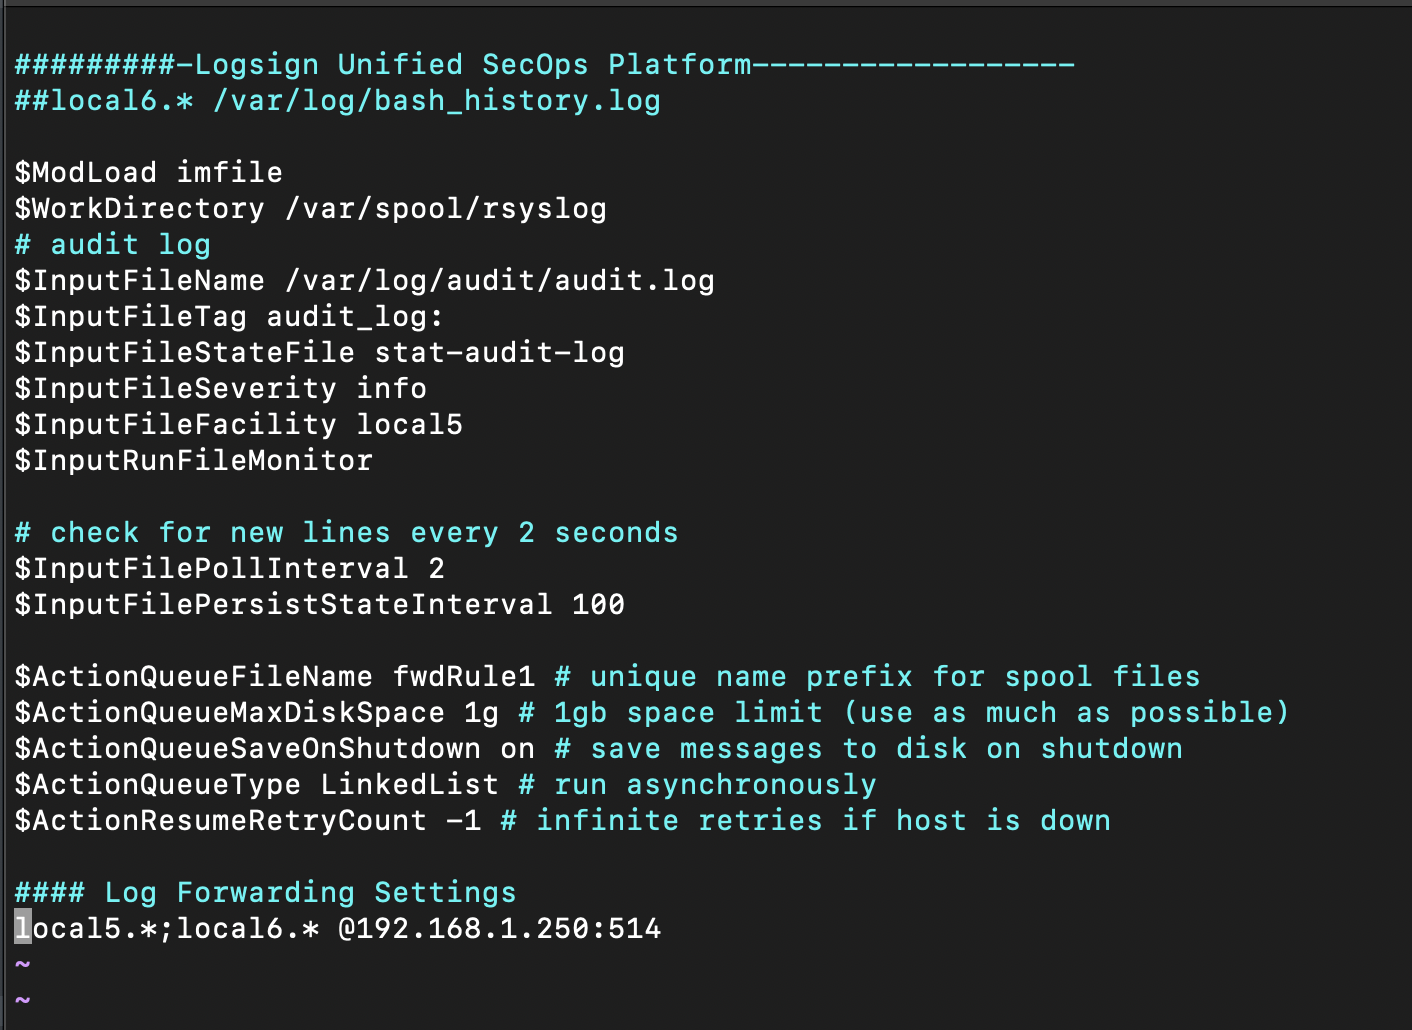The image size is (1412, 1030).
Task: Click the 'check for new lines' comment
Action: tap(346, 533)
